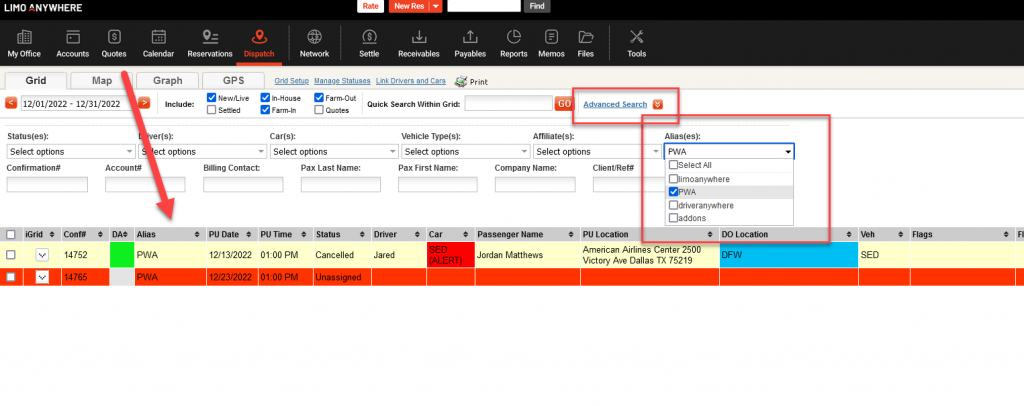The height and width of the screenshot is (406, 1024).
Task: Switch to the Map tab
Action: [x=101, y=80]
